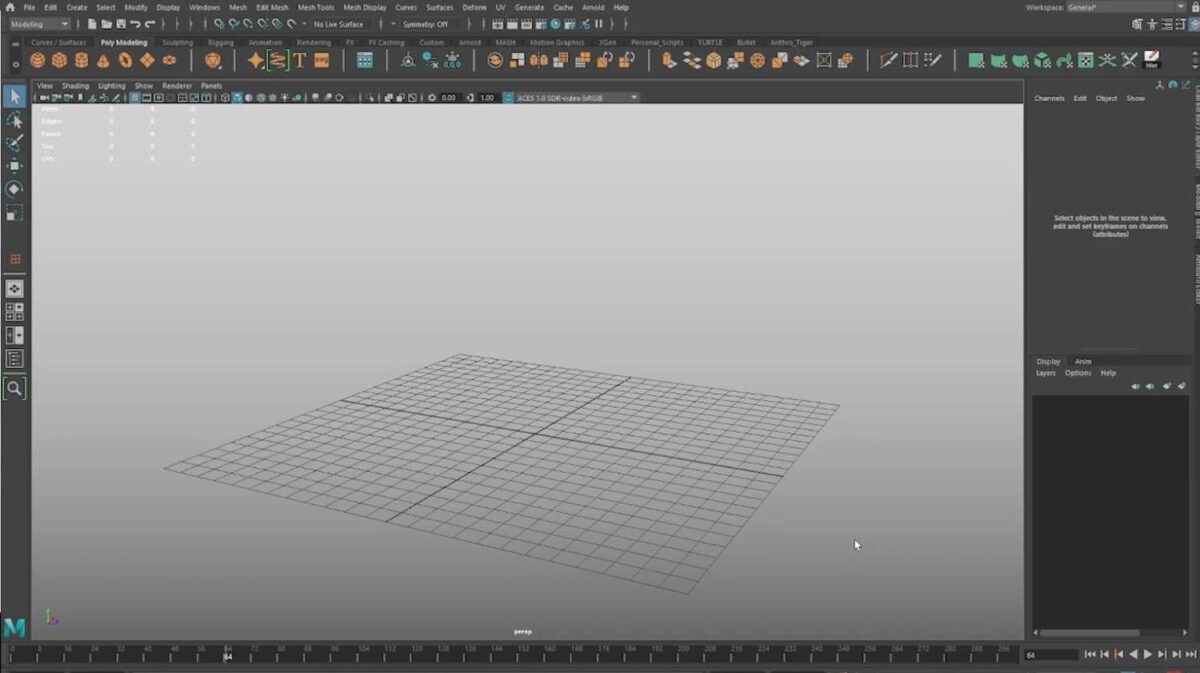
Task: Select the polygon Sphere primitive on the shelf
Action: pos(38,61)
